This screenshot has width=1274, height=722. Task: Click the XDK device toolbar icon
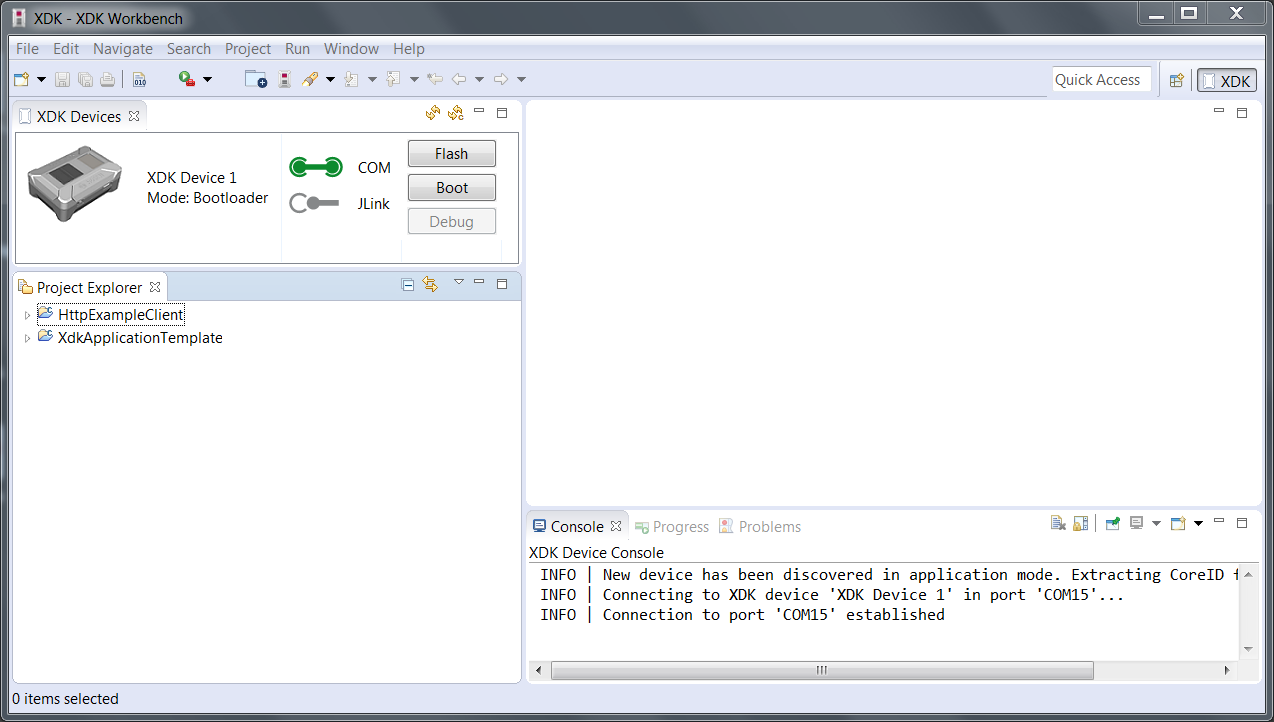(x=285, y=79)
